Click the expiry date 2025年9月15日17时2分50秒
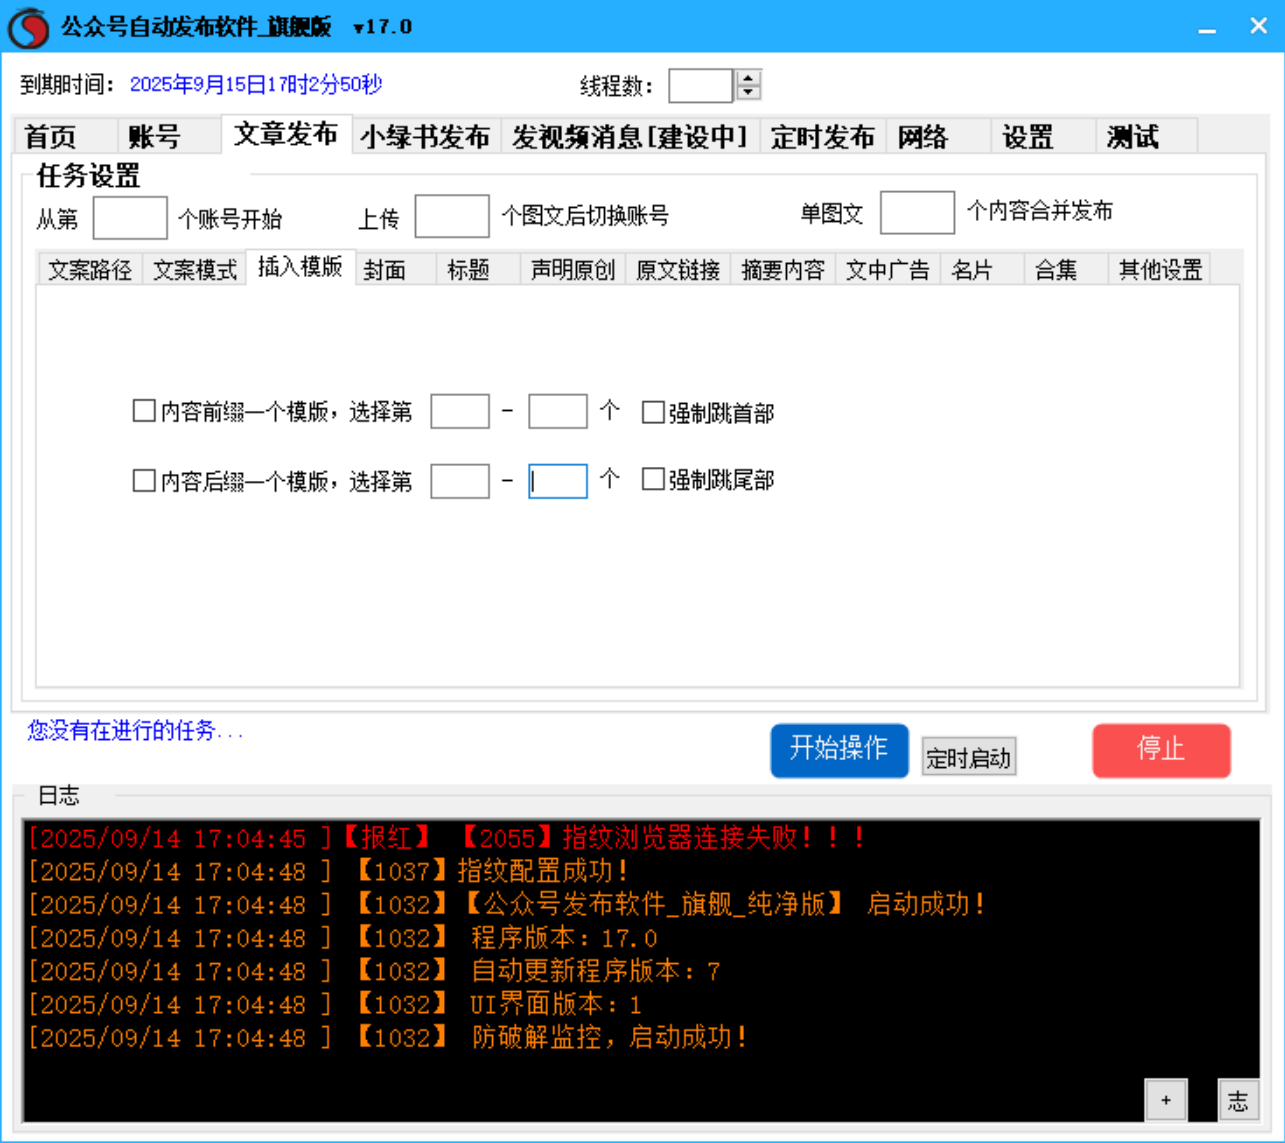Viewport: 1285px width, 1143px height. (x=256, y=85)
